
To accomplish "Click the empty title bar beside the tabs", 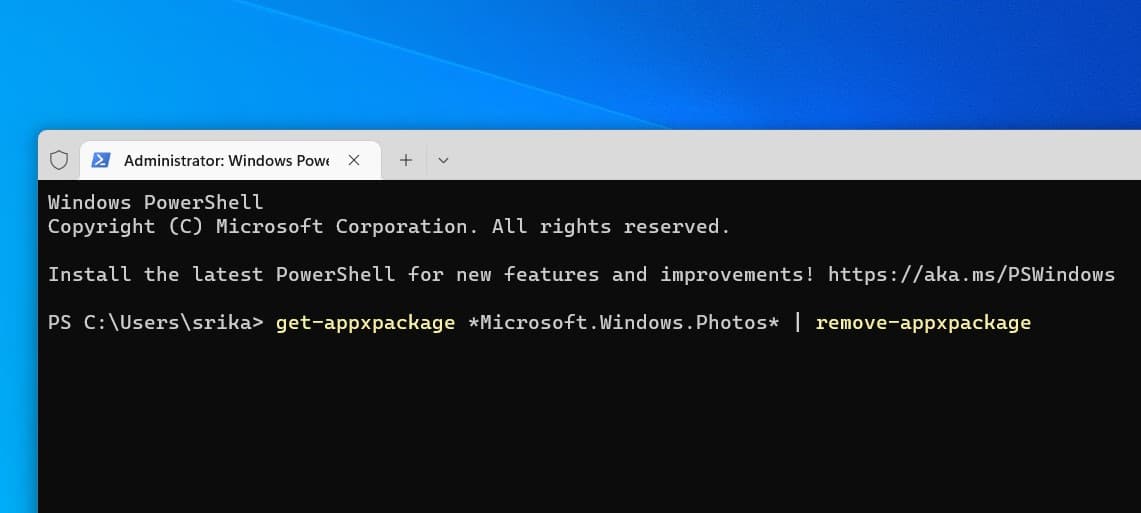I will pyautogui.click(x=780, y=157).
